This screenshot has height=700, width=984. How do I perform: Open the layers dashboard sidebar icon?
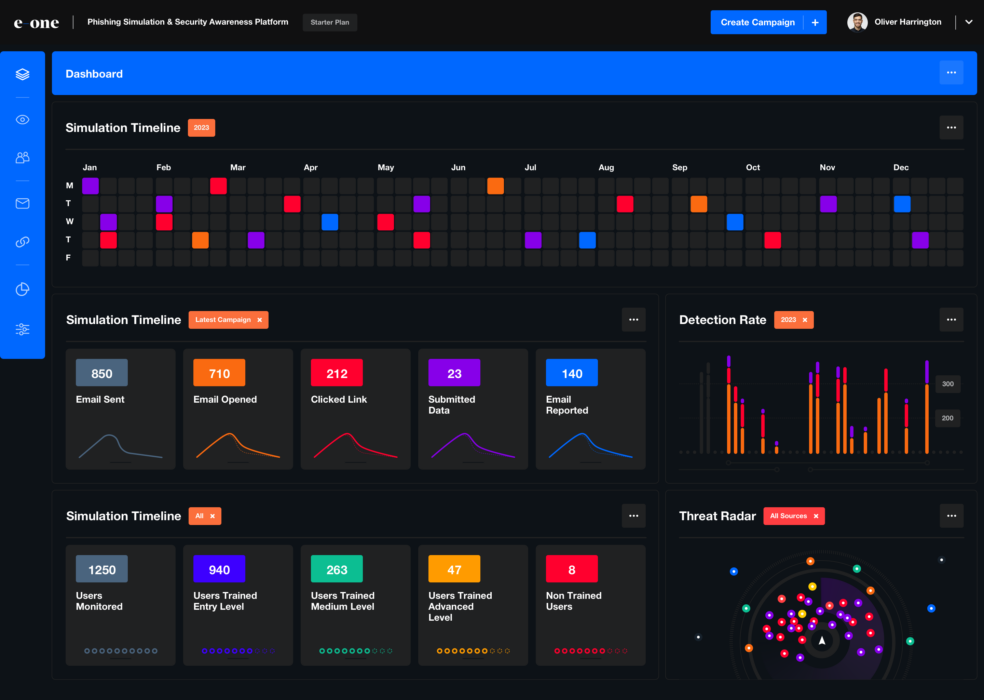(22, 74)
